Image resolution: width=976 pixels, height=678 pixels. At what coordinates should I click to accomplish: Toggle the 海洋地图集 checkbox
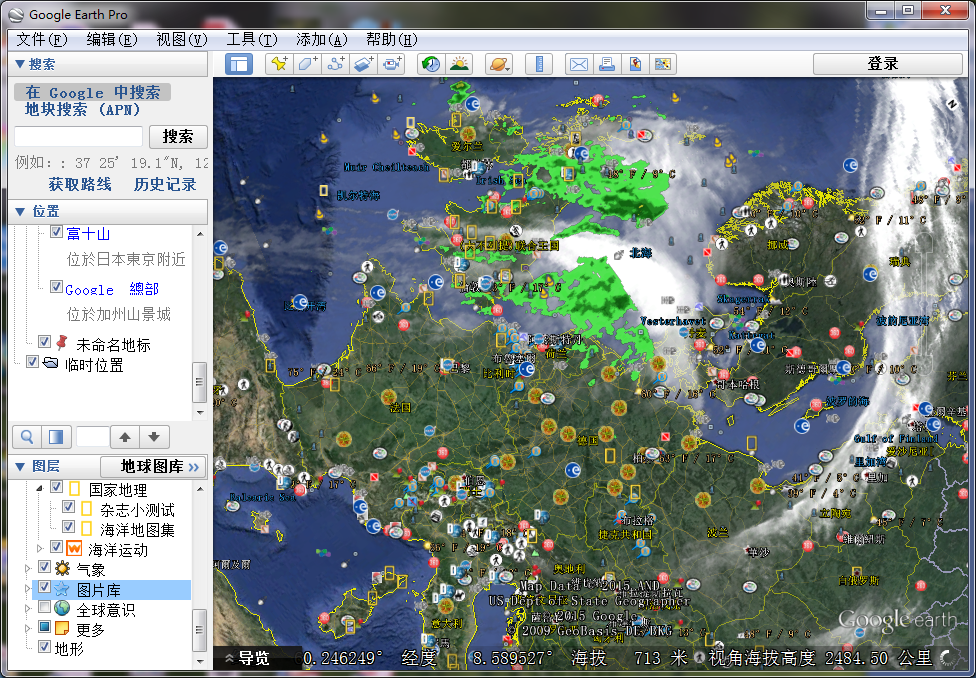point(68,527)
